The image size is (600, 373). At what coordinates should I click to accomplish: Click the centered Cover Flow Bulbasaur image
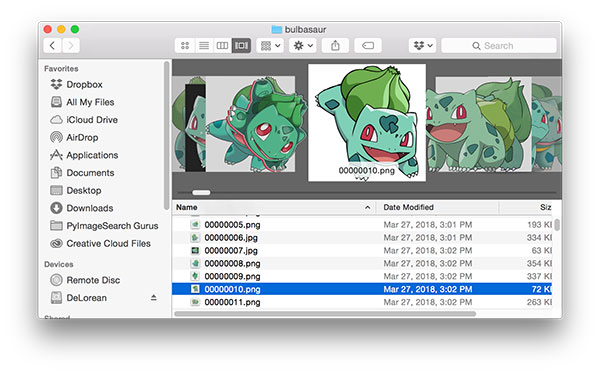(367, 123)
